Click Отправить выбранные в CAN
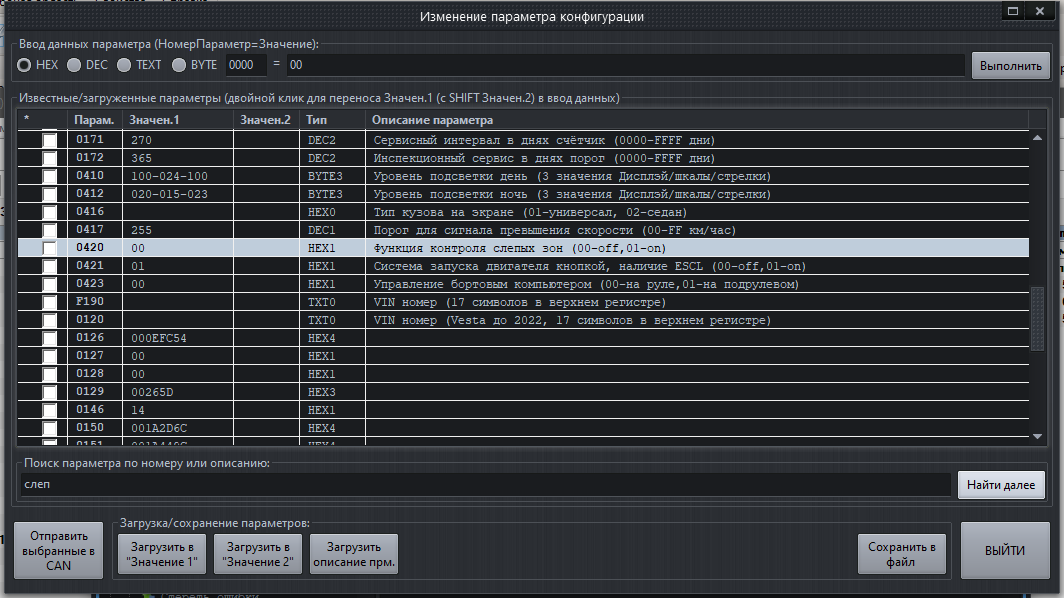The height and width of the screenshot is (598, 1064). pos(60,551)
